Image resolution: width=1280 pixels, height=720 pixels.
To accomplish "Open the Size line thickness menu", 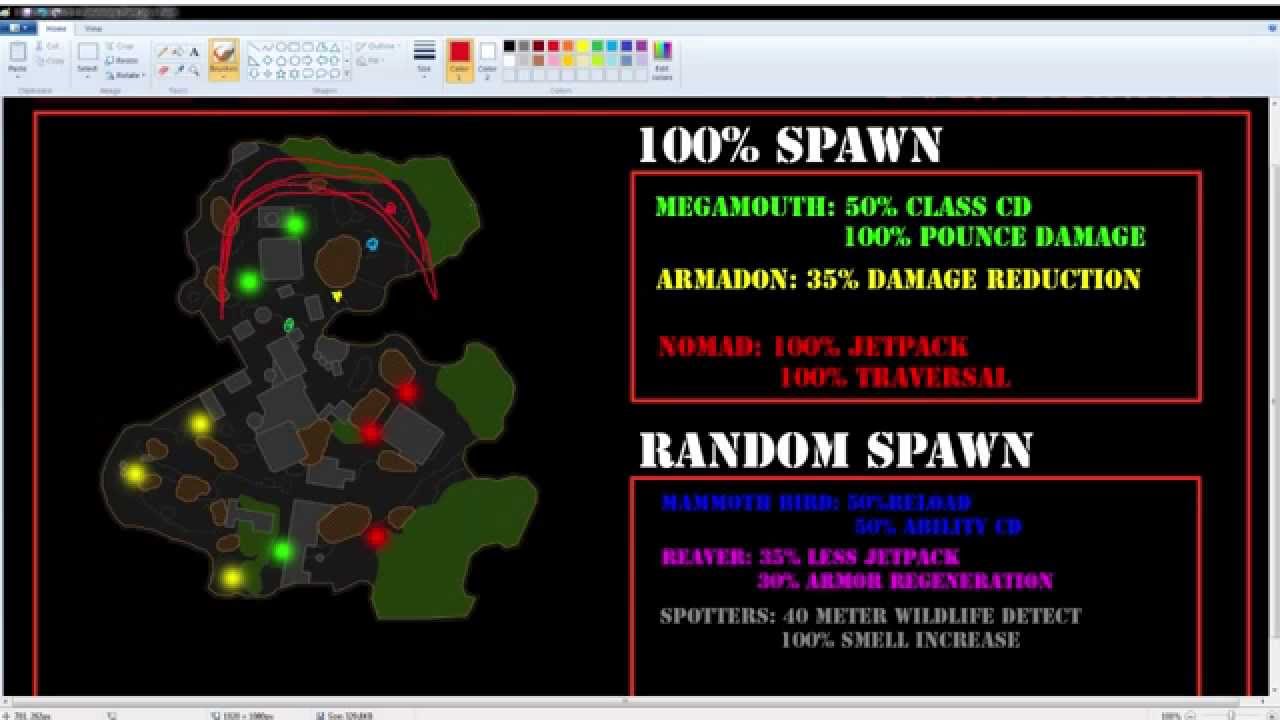I will (424, 60).
